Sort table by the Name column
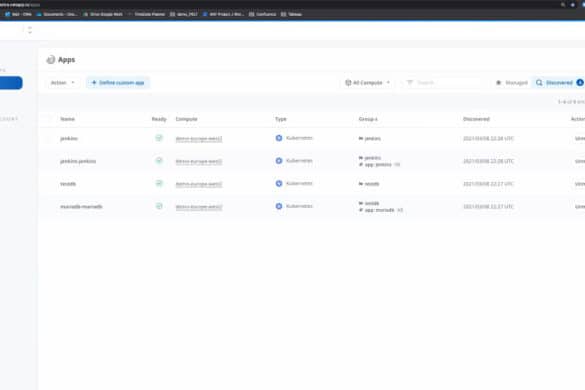This screenshot has height=390, width=585. tap(68, 119)
